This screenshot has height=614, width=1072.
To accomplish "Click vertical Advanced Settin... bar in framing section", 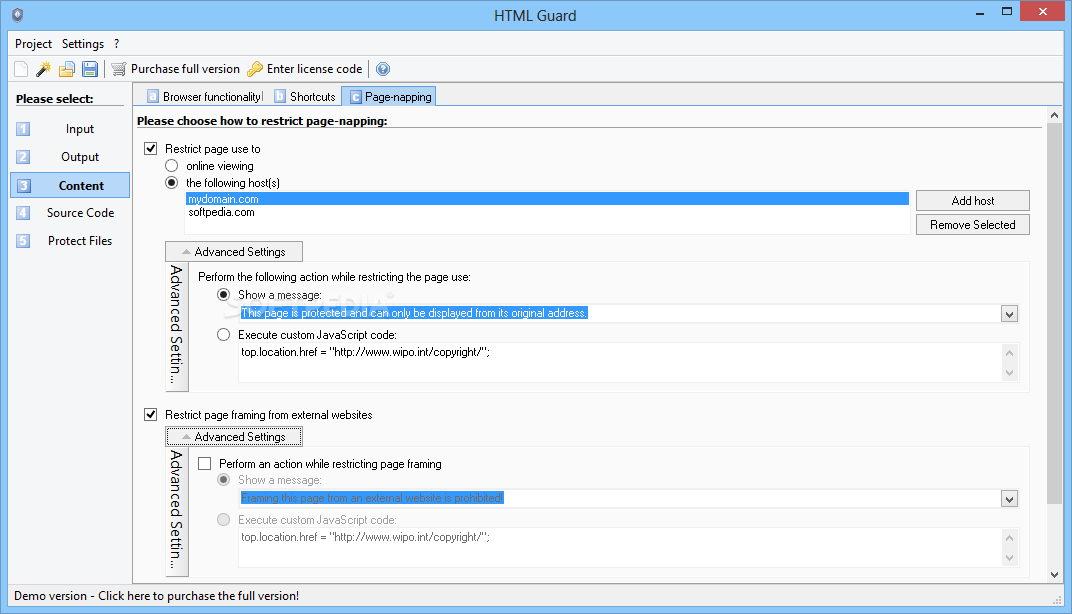I will (176, 511).
